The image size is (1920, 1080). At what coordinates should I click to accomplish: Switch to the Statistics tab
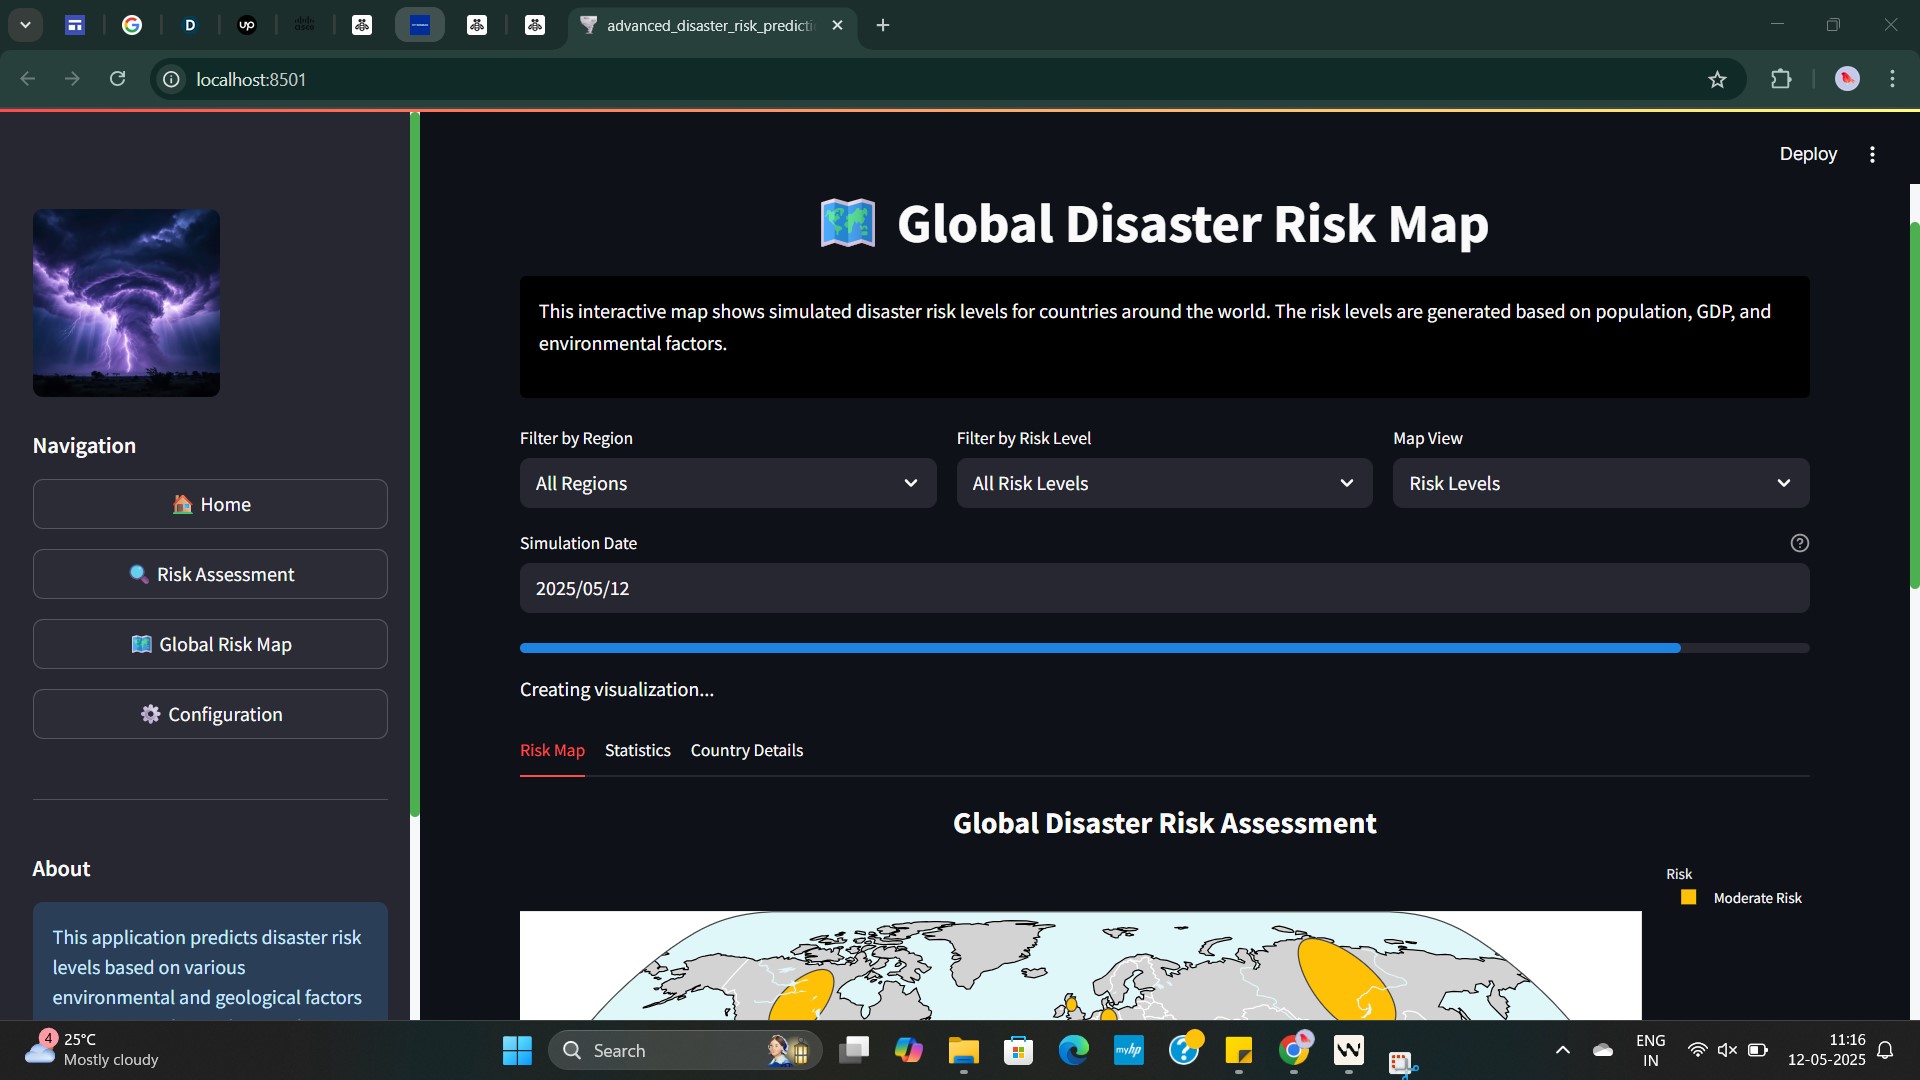[637, 750]
